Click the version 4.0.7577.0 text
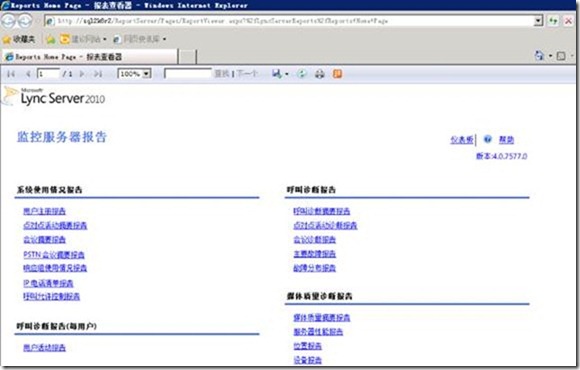 [502, 156]
